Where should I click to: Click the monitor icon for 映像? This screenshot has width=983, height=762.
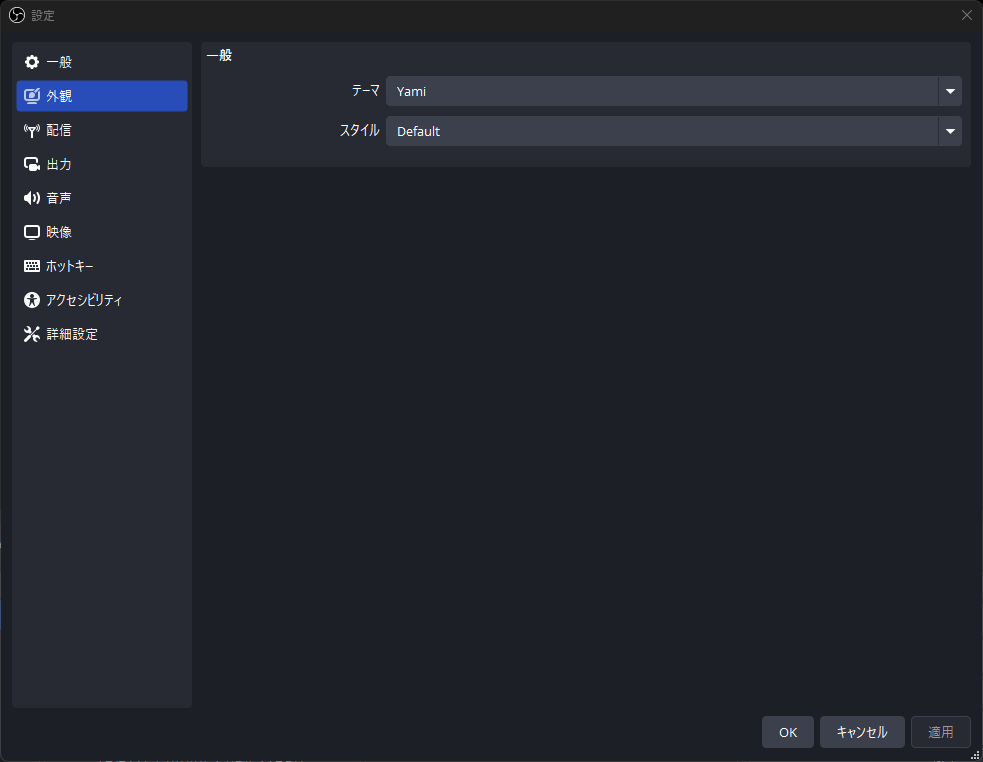(31, 232)
